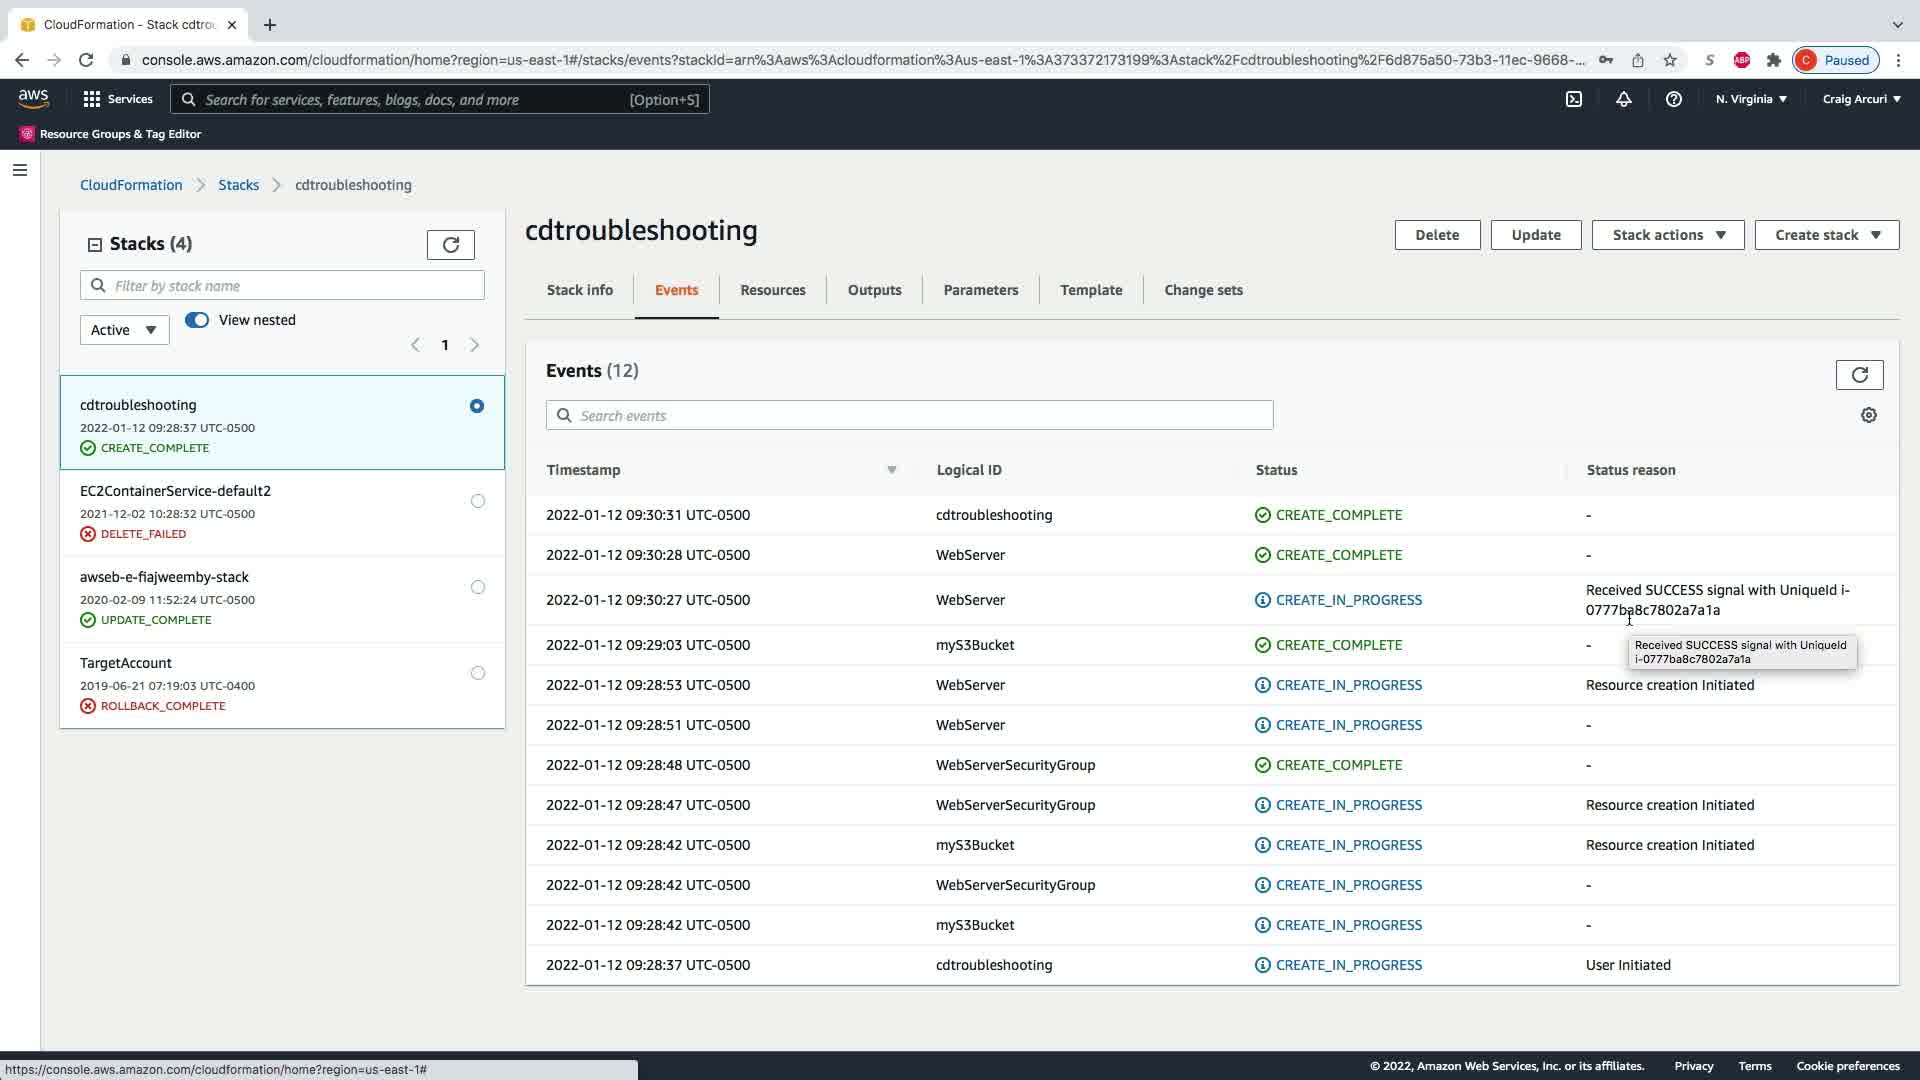Open the Active stack filter dropdown
The image size is (1920, 1080).
tap(124, 330)
